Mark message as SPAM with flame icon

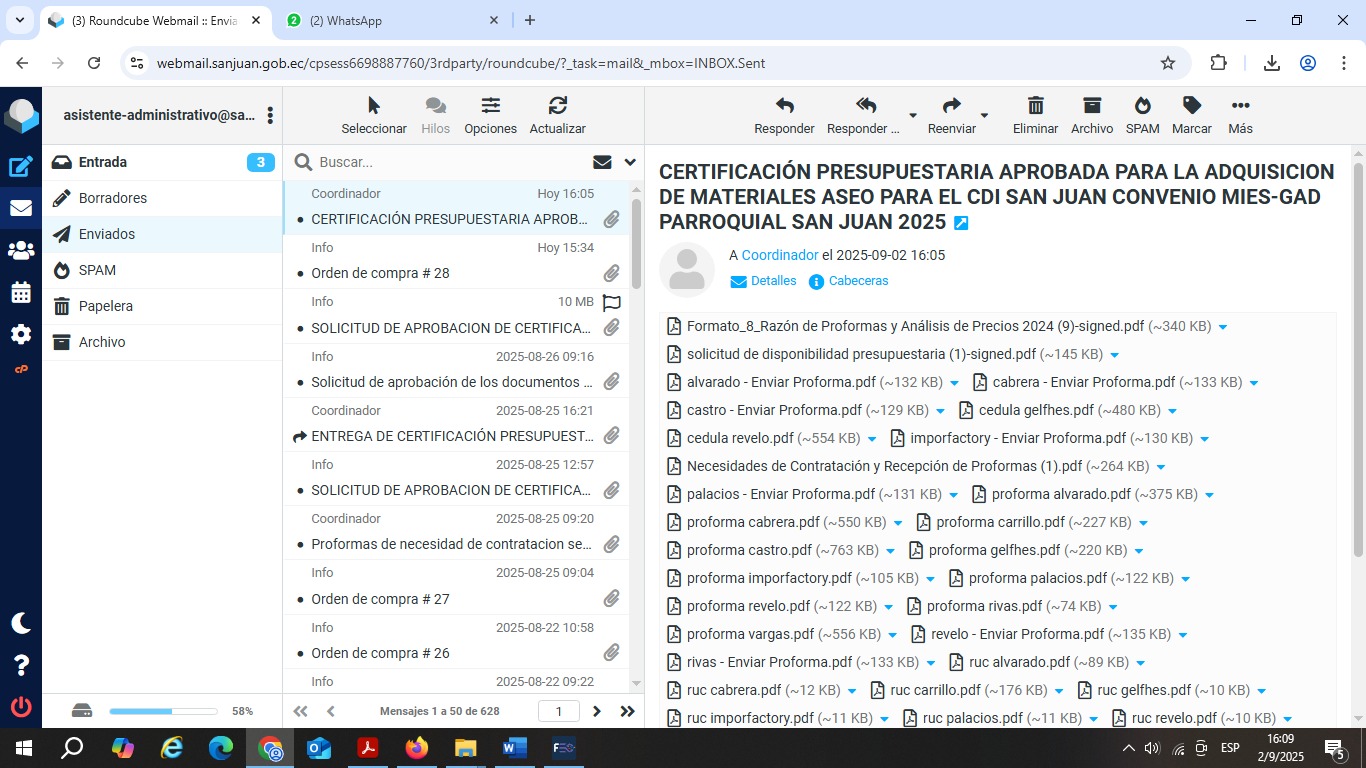pos(1142,106)
